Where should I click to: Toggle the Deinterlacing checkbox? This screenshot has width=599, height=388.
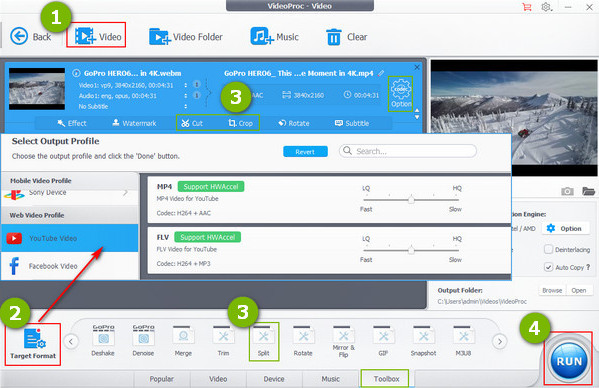coord(548,249)
